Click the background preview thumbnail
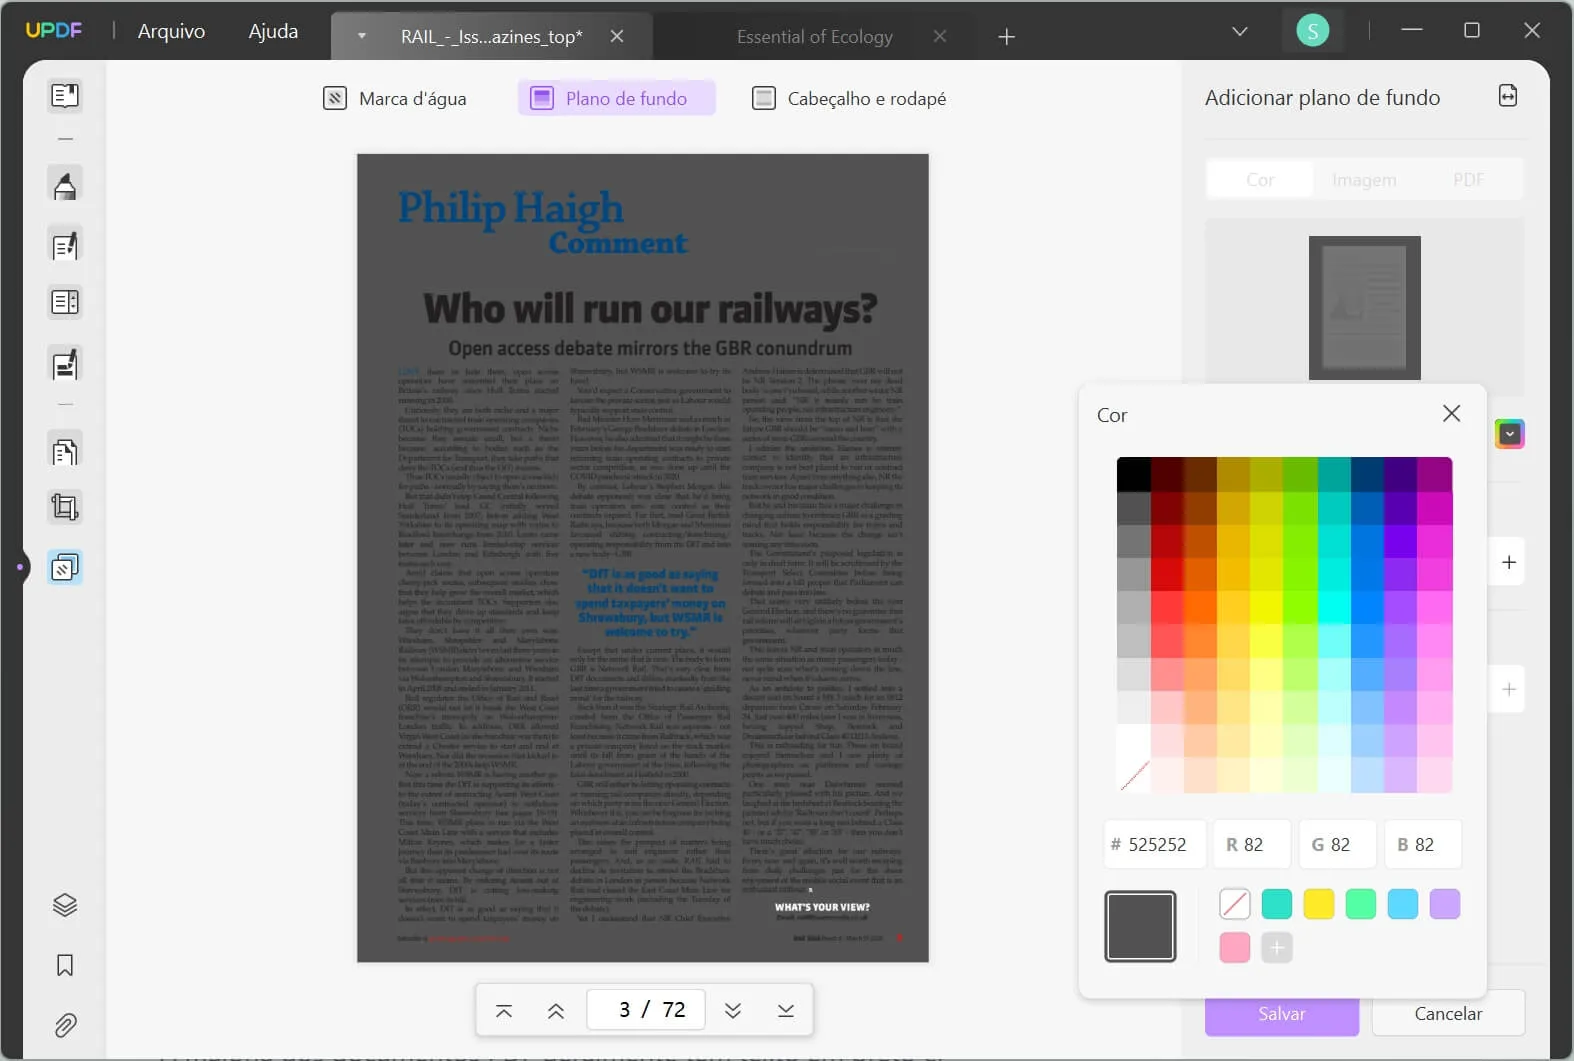This screenshot has width=1574, height=1061. tap(1364, 308)
